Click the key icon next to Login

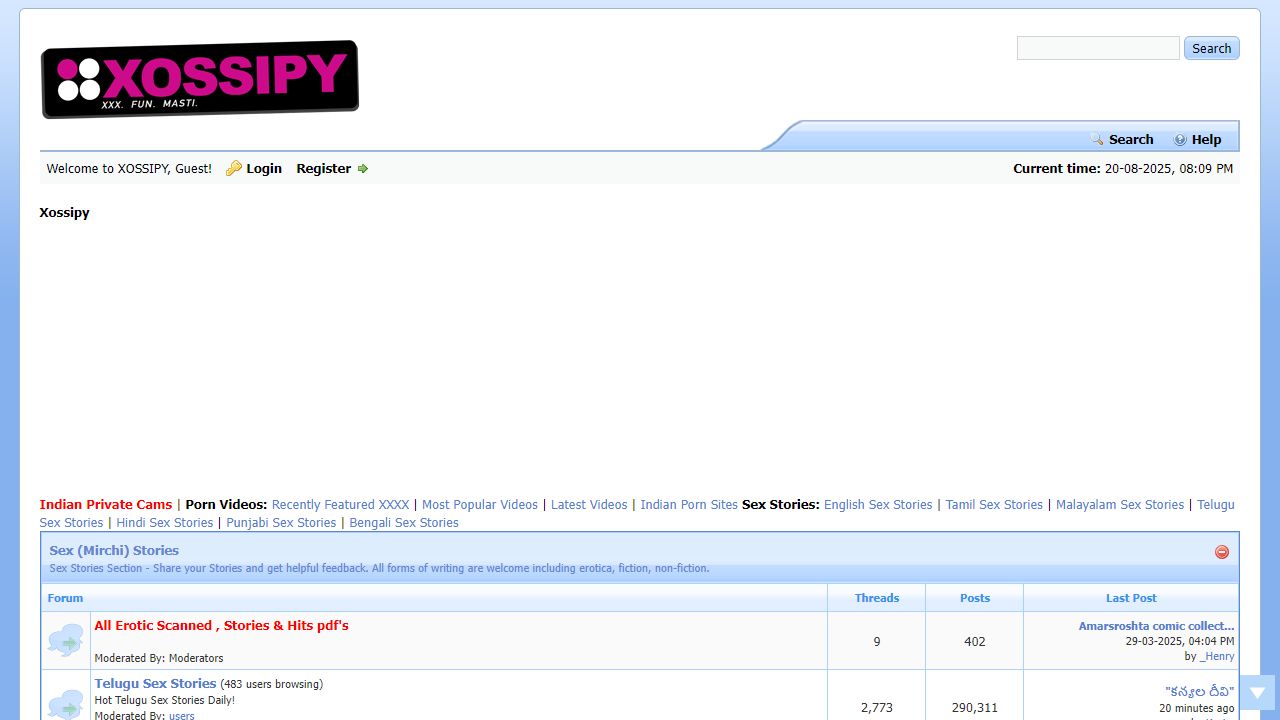click(x=233, y=168)
